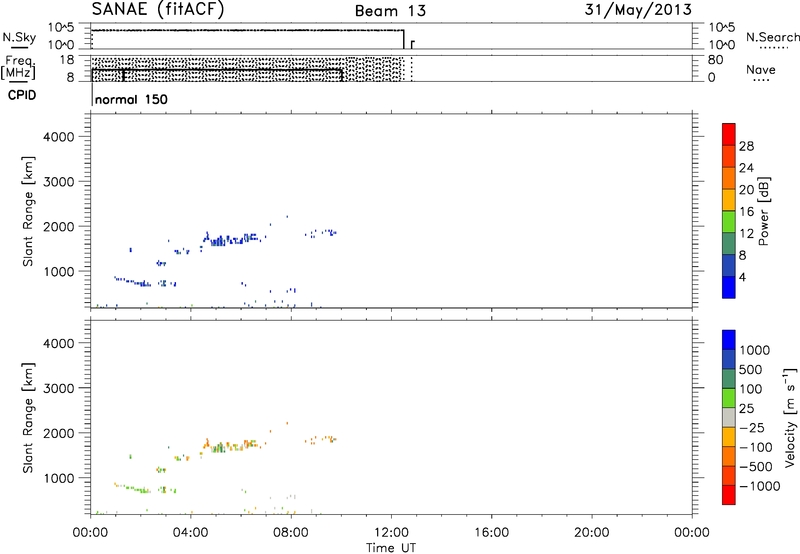Click the '-1000' value on velocity colorbar
This screenshot has height=554, width=800.
pyautogui.click(x=760, y=486)
